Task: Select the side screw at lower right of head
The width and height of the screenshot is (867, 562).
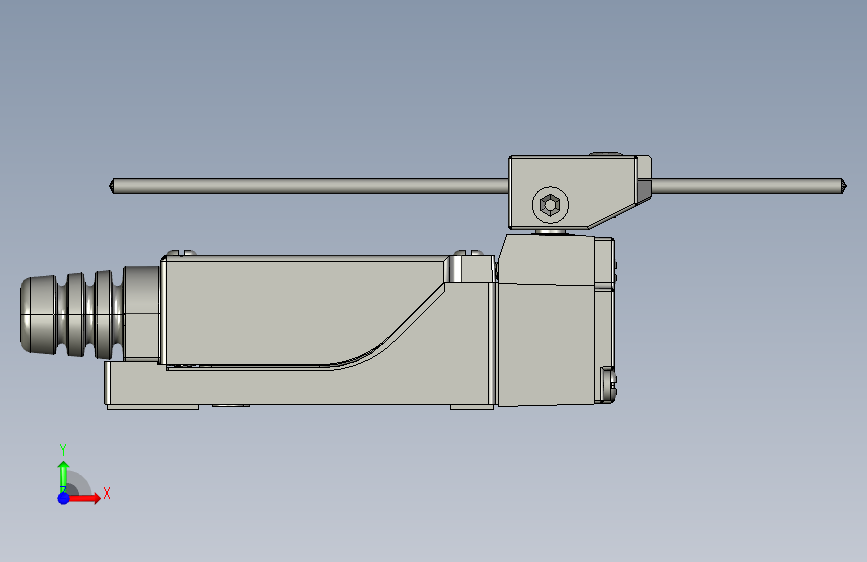Action: [608, 384]
